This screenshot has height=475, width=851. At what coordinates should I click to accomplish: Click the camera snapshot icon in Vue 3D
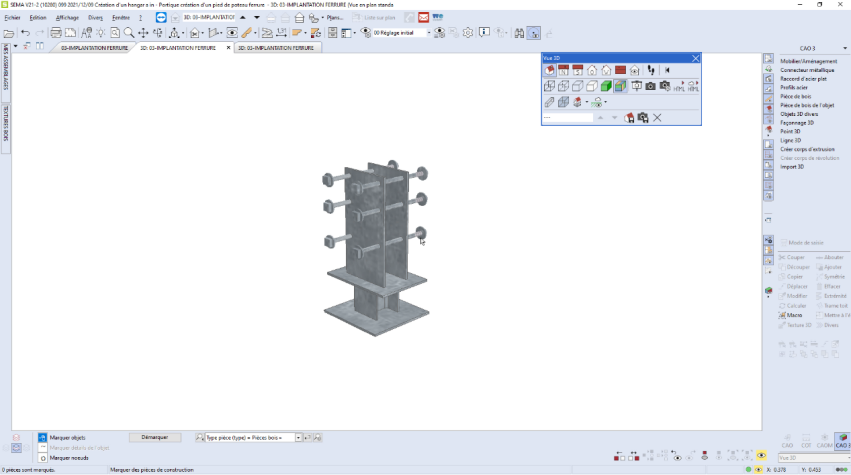650,87
